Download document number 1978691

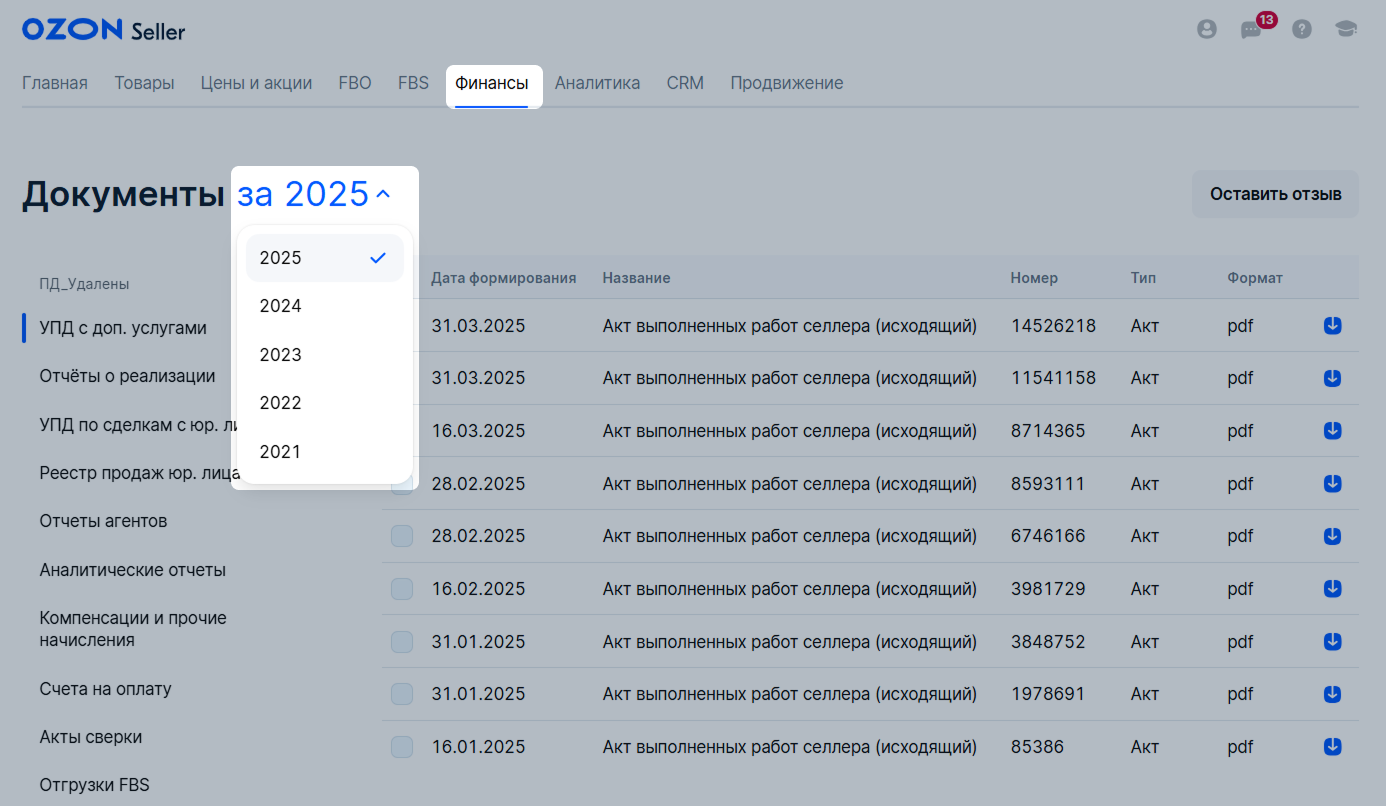(x=1332, y=694)
